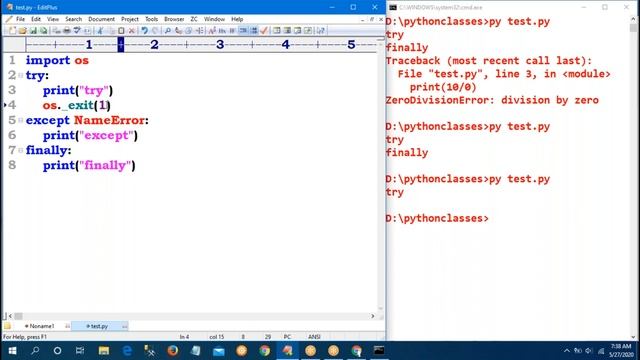Viewport: 640px width, 360px height.
Task: Click the Go to Line icon
Action: (199, 31)
